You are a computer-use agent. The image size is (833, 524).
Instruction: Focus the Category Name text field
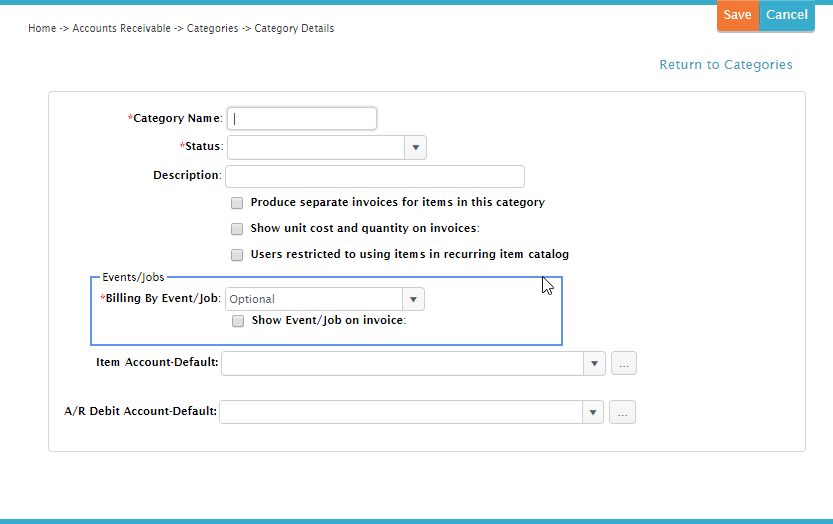[x=302, y=119]
